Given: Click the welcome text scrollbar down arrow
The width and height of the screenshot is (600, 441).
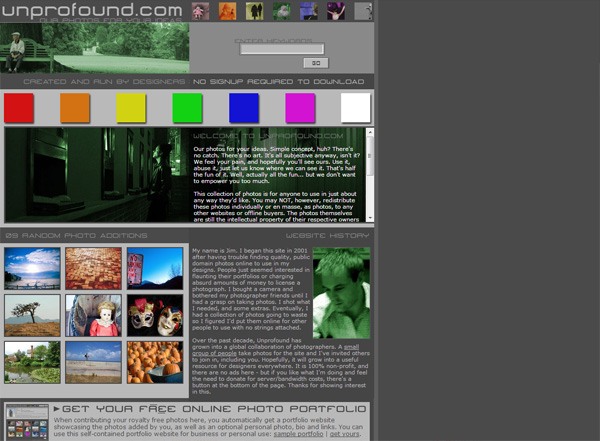Looking at the screenshot, I should coord(370,218).
